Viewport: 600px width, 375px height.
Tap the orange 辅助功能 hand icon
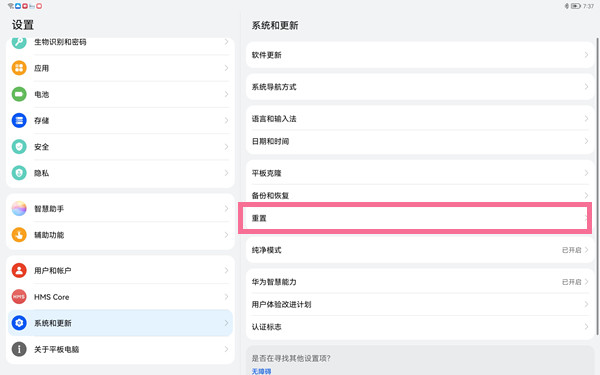19,235
